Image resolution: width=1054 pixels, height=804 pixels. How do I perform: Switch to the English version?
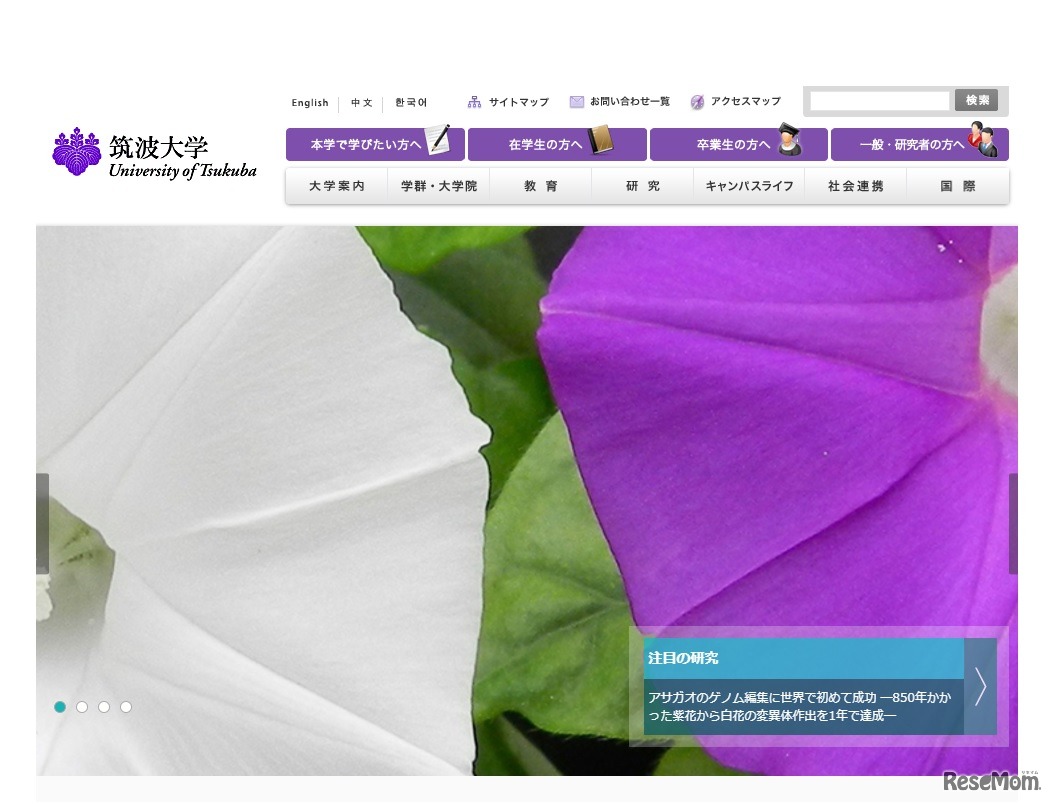[310, 102]
